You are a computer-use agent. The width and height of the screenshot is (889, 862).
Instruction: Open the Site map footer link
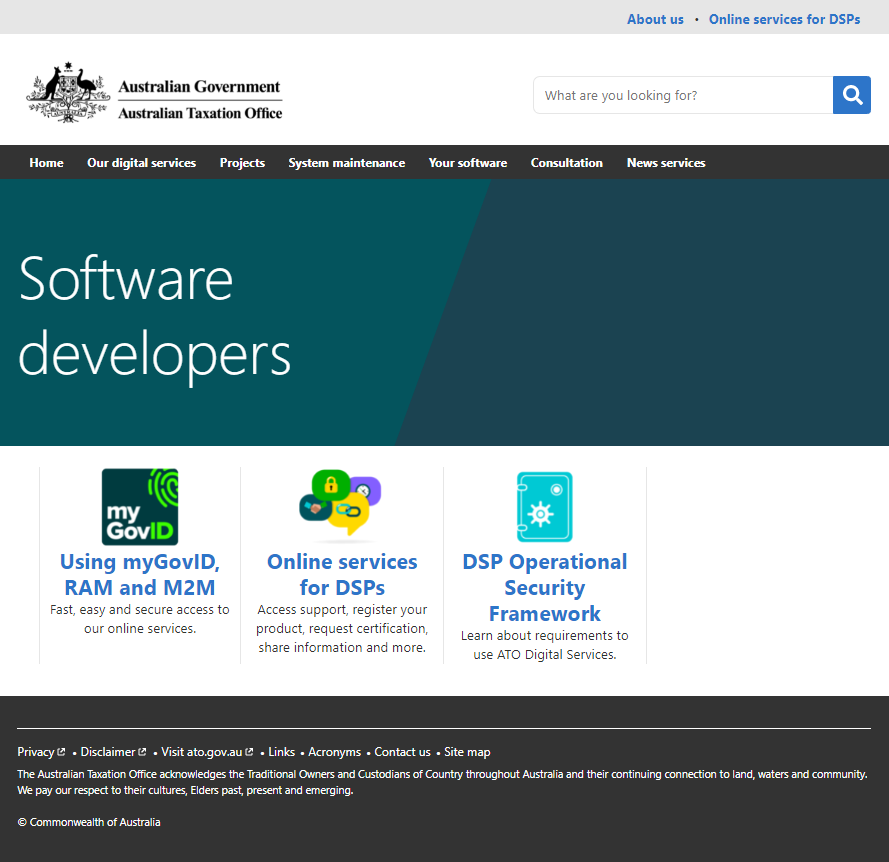tap(467, 752)
